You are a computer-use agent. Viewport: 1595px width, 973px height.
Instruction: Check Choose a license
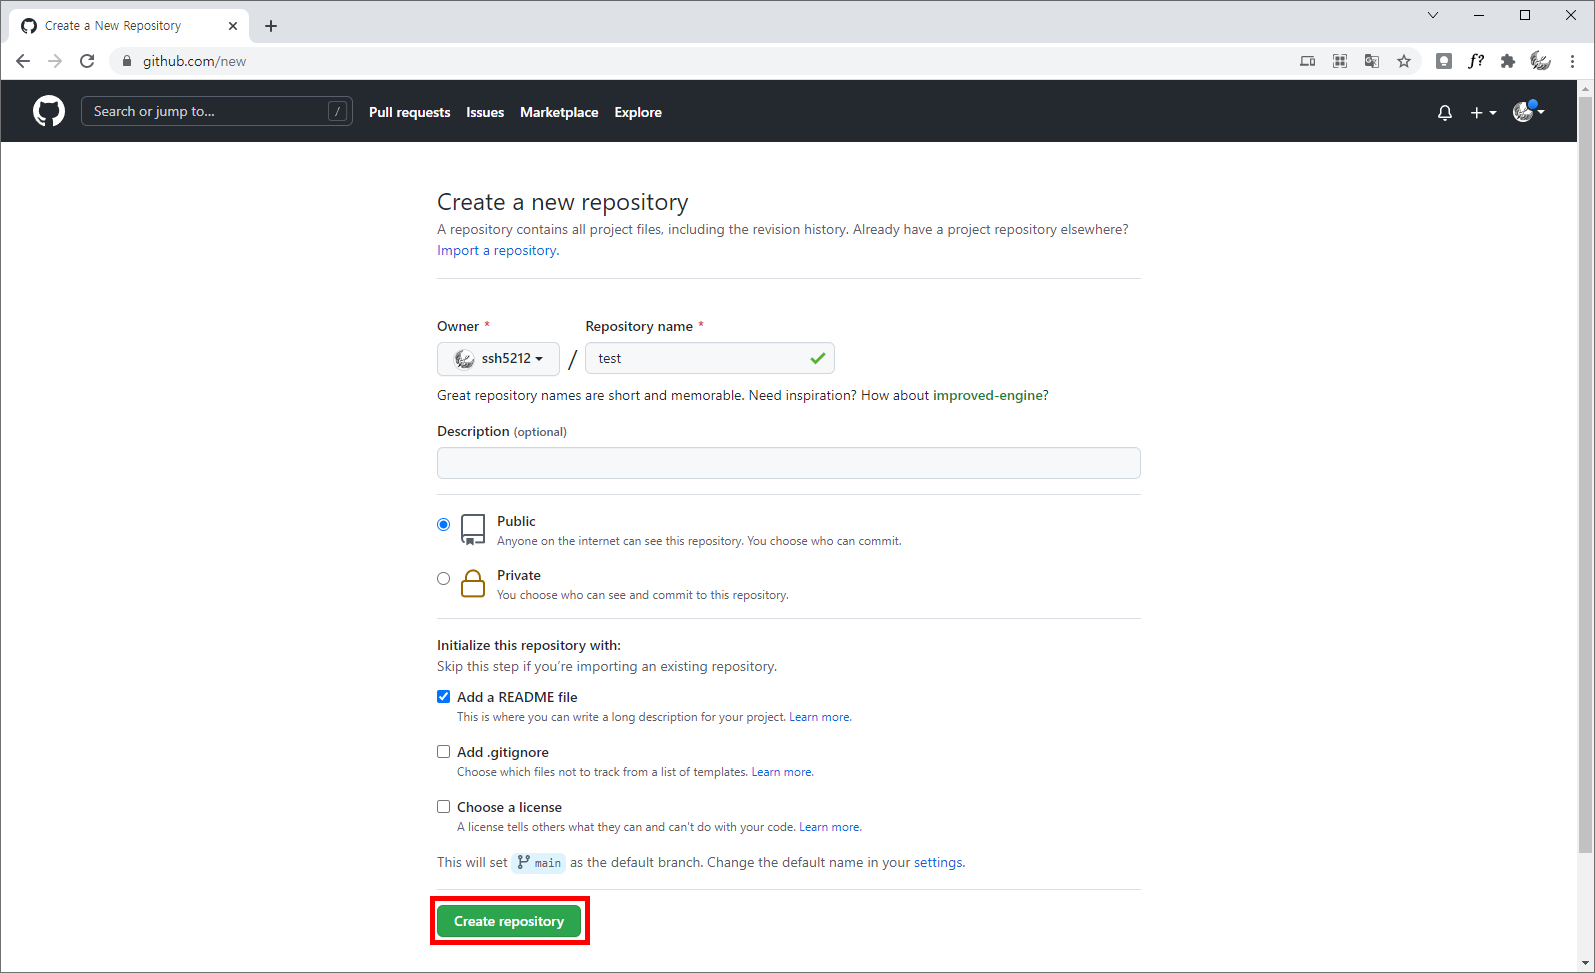click(443, 807)
